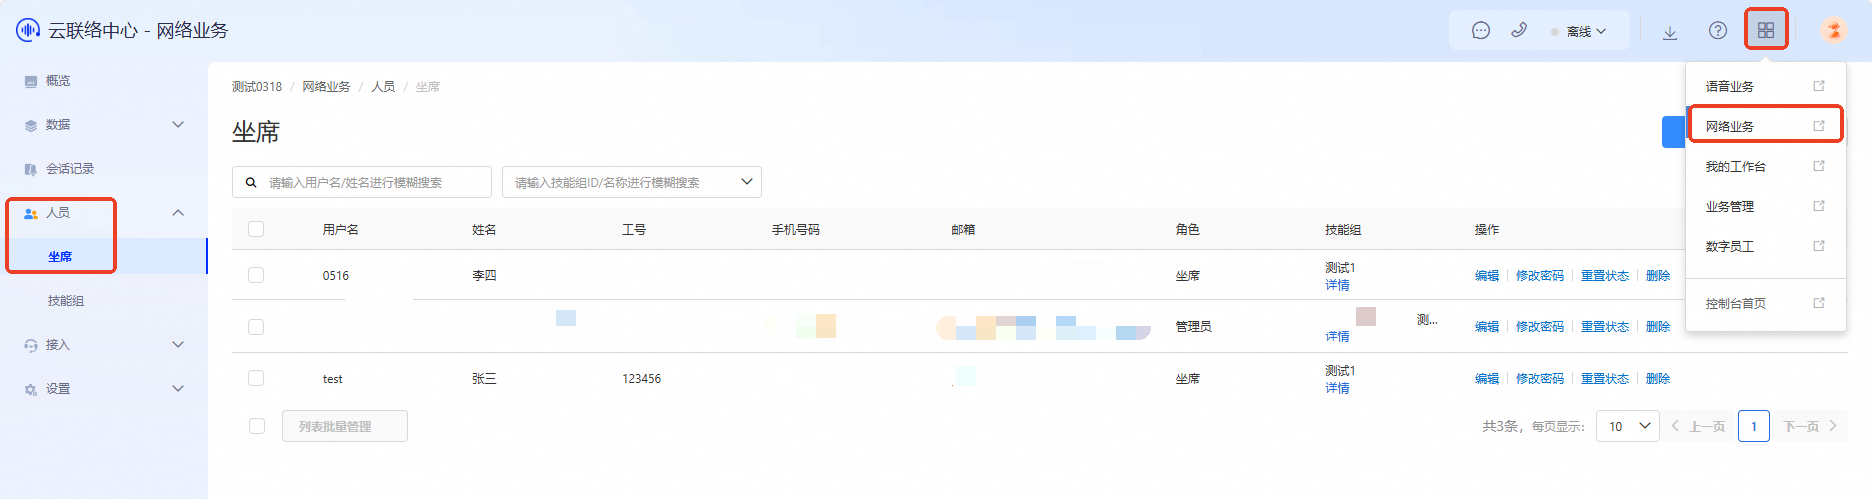1872x499 pixels.
Task: Open the chat message bubble icon
Action: (x=1481, y=31)
